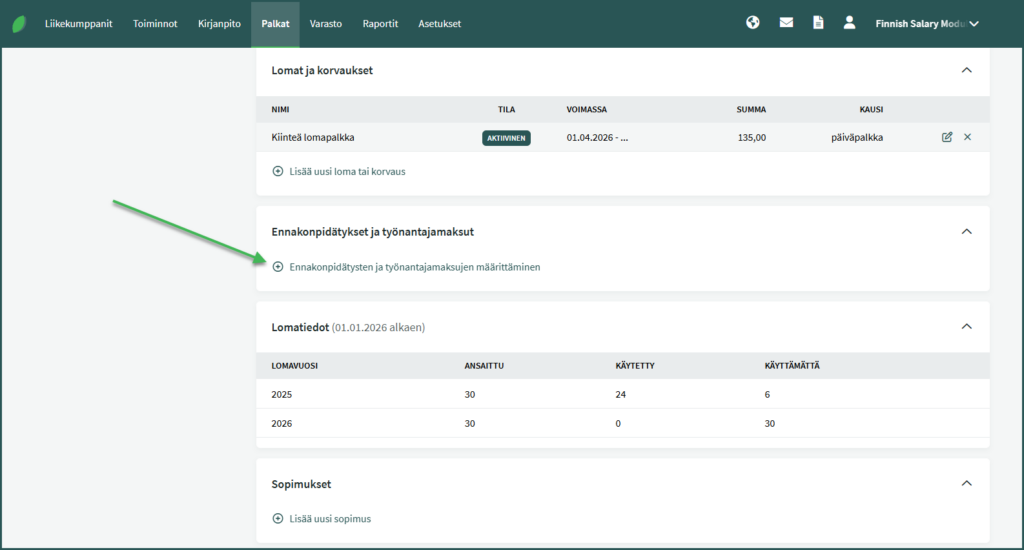Click the AKTIIVINEN status badge
This screenshot has width=1024, height=550.
pyautogui.click(x=506, y=138)
